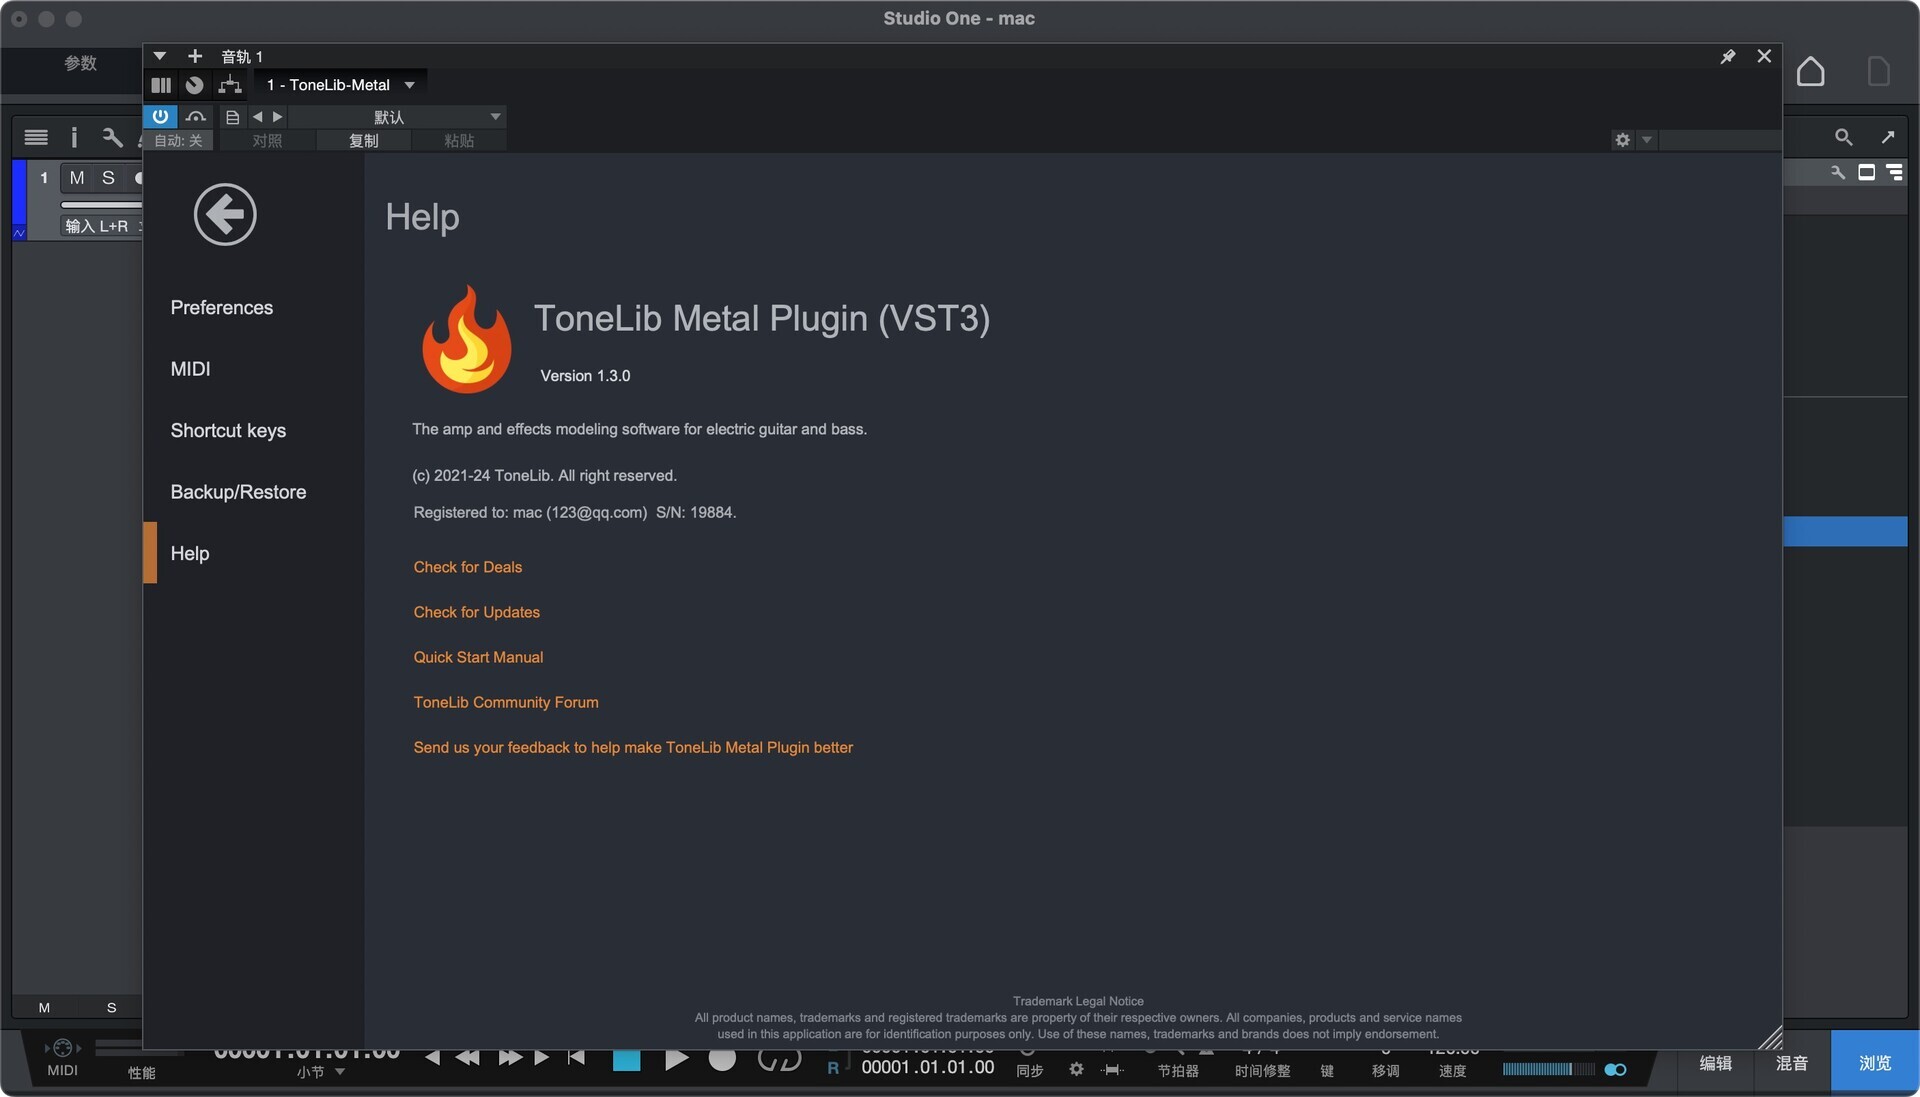Click the channel editor bars icon
This screenshot has width=1920, height=1097.
coord(161,85)
